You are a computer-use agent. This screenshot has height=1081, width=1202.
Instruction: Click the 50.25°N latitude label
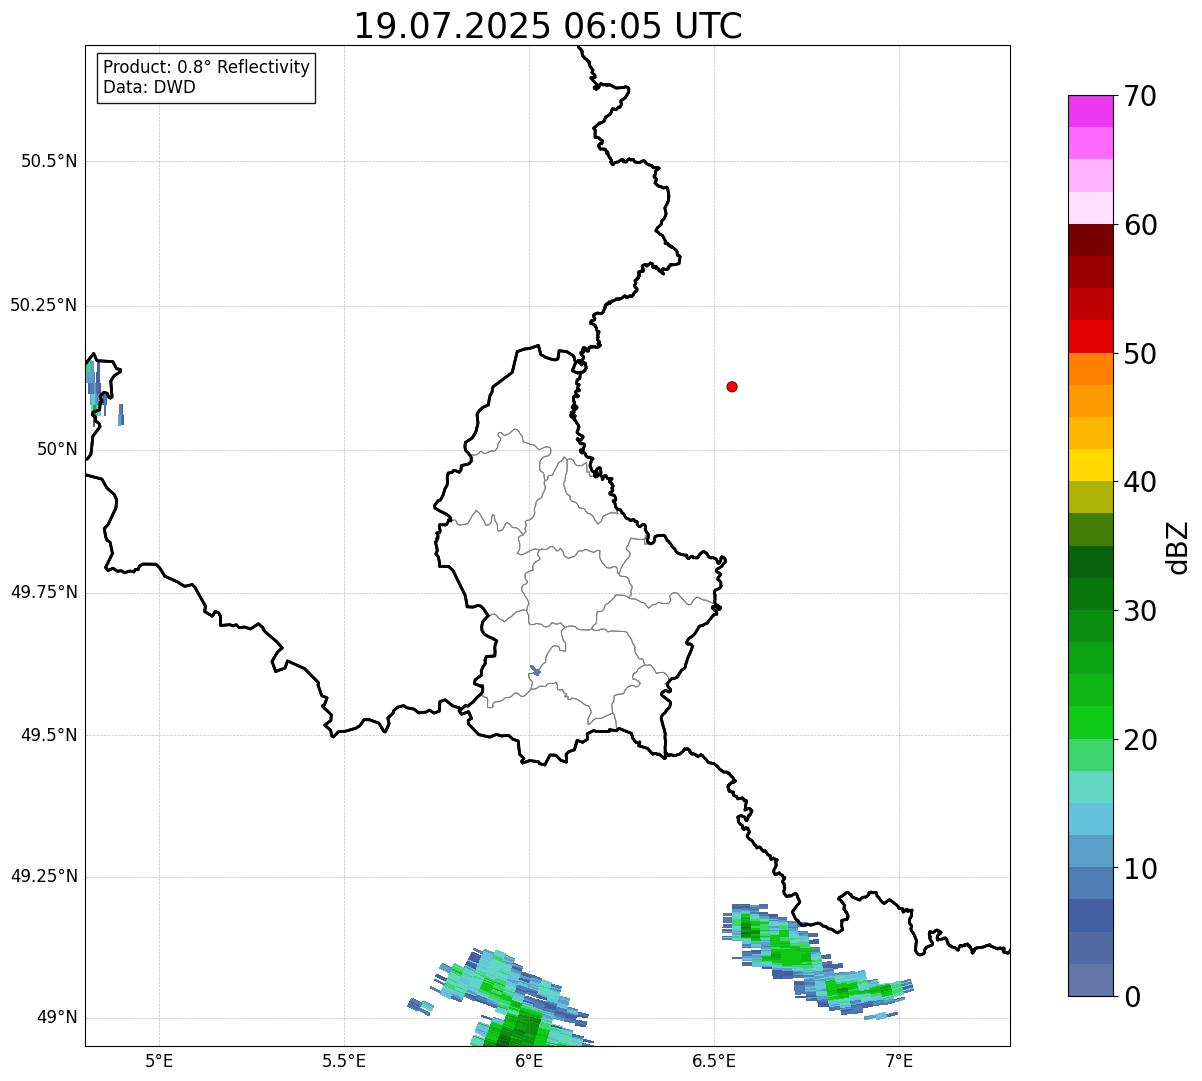point(44,305)
